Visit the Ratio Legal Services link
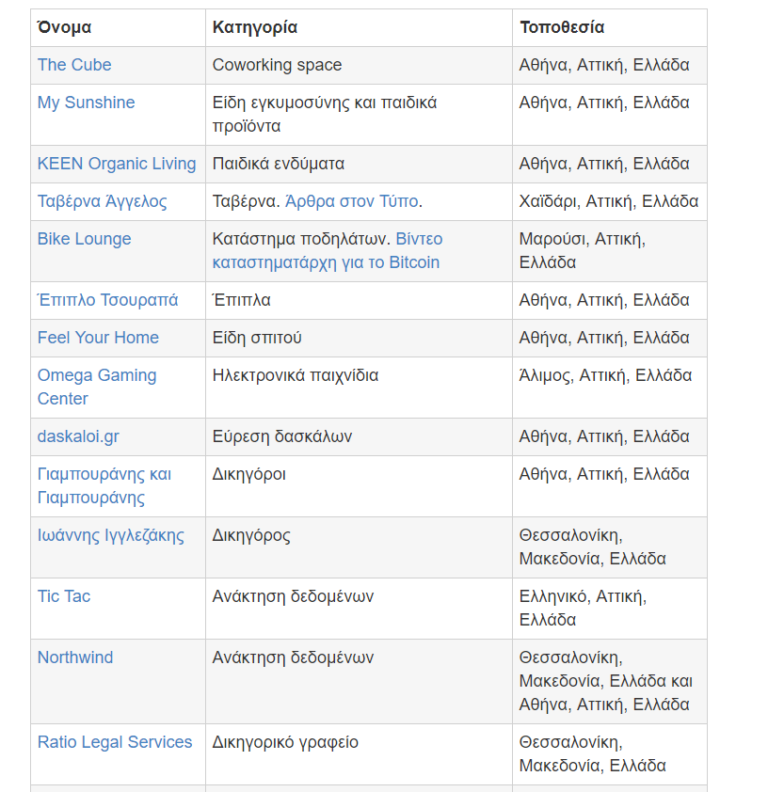Viewport: 768px width, 792px height. click(x=114, y=743)
